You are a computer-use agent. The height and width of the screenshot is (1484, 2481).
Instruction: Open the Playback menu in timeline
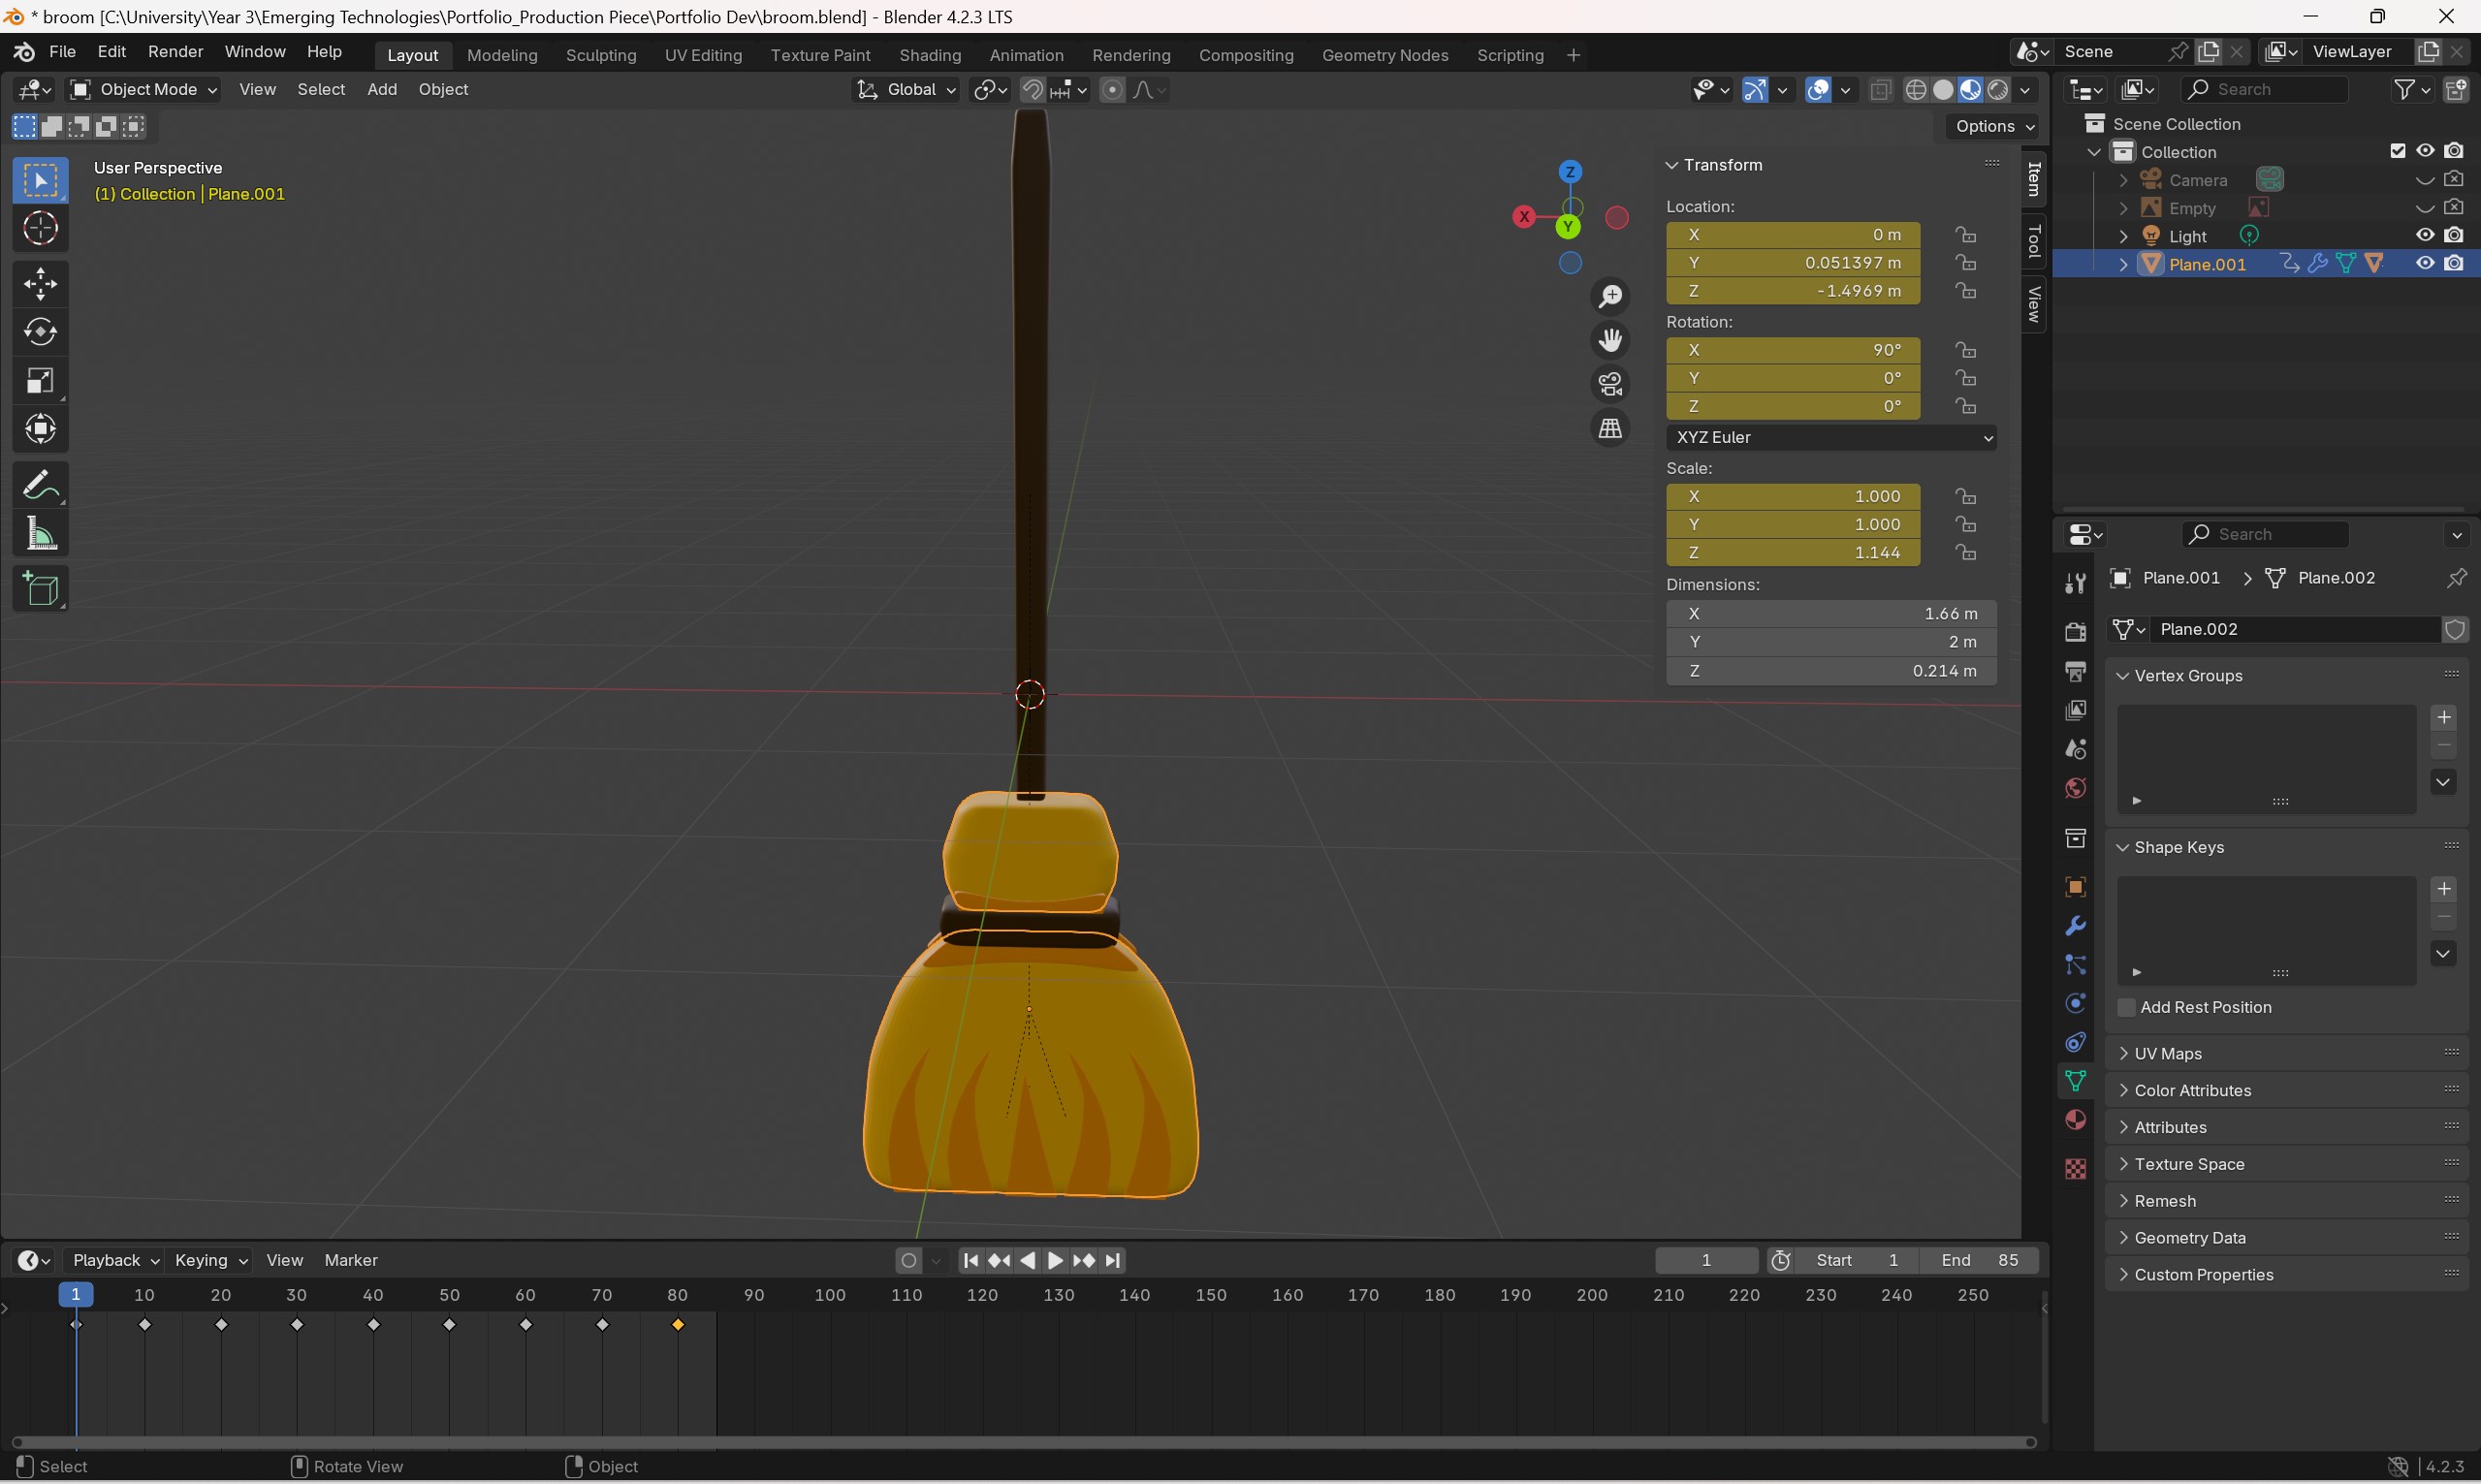pyautogui.click(x=115, y=1261)
